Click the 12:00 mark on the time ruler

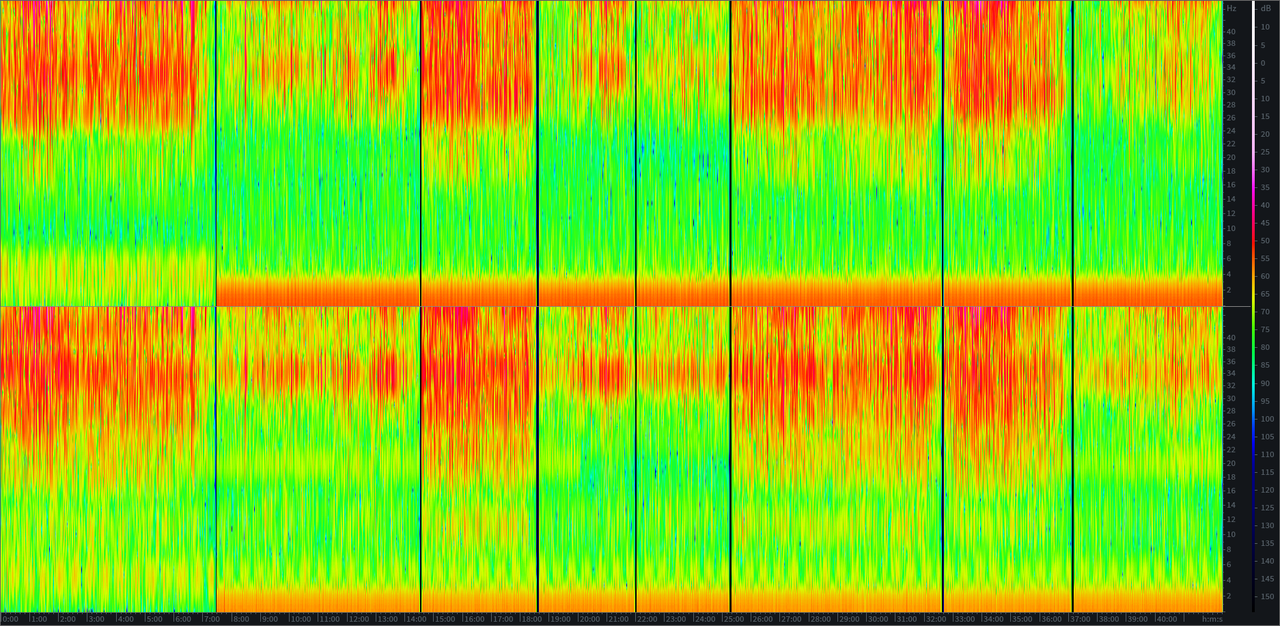(359, 619)
